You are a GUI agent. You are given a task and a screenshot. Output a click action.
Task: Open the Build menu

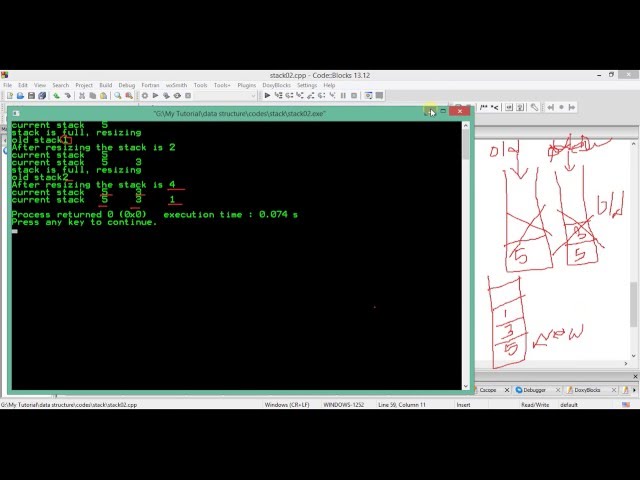pyautogui.click(x=106, y=85)
